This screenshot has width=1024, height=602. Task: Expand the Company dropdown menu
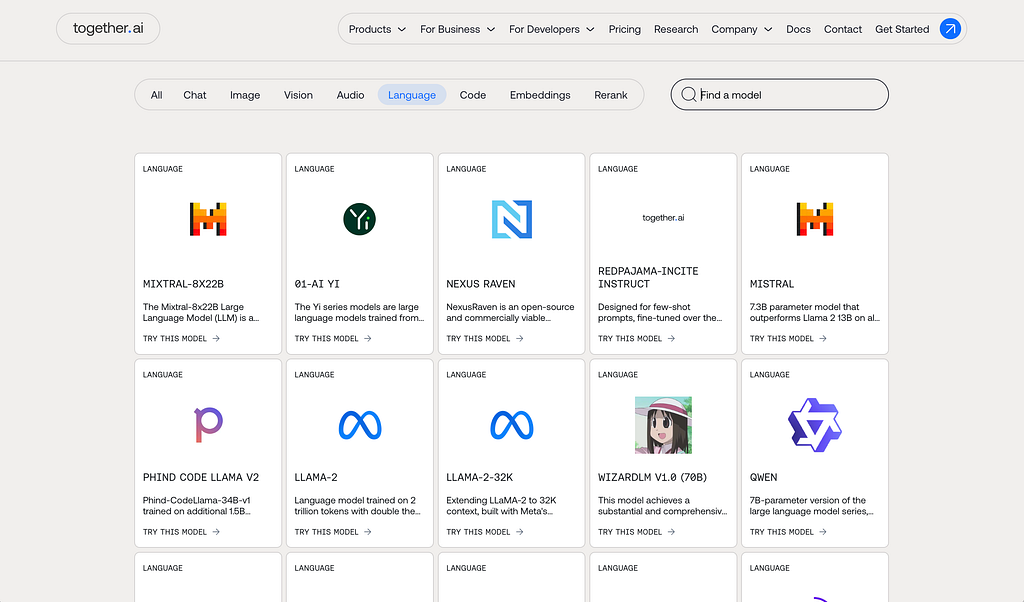coord(742,29)
